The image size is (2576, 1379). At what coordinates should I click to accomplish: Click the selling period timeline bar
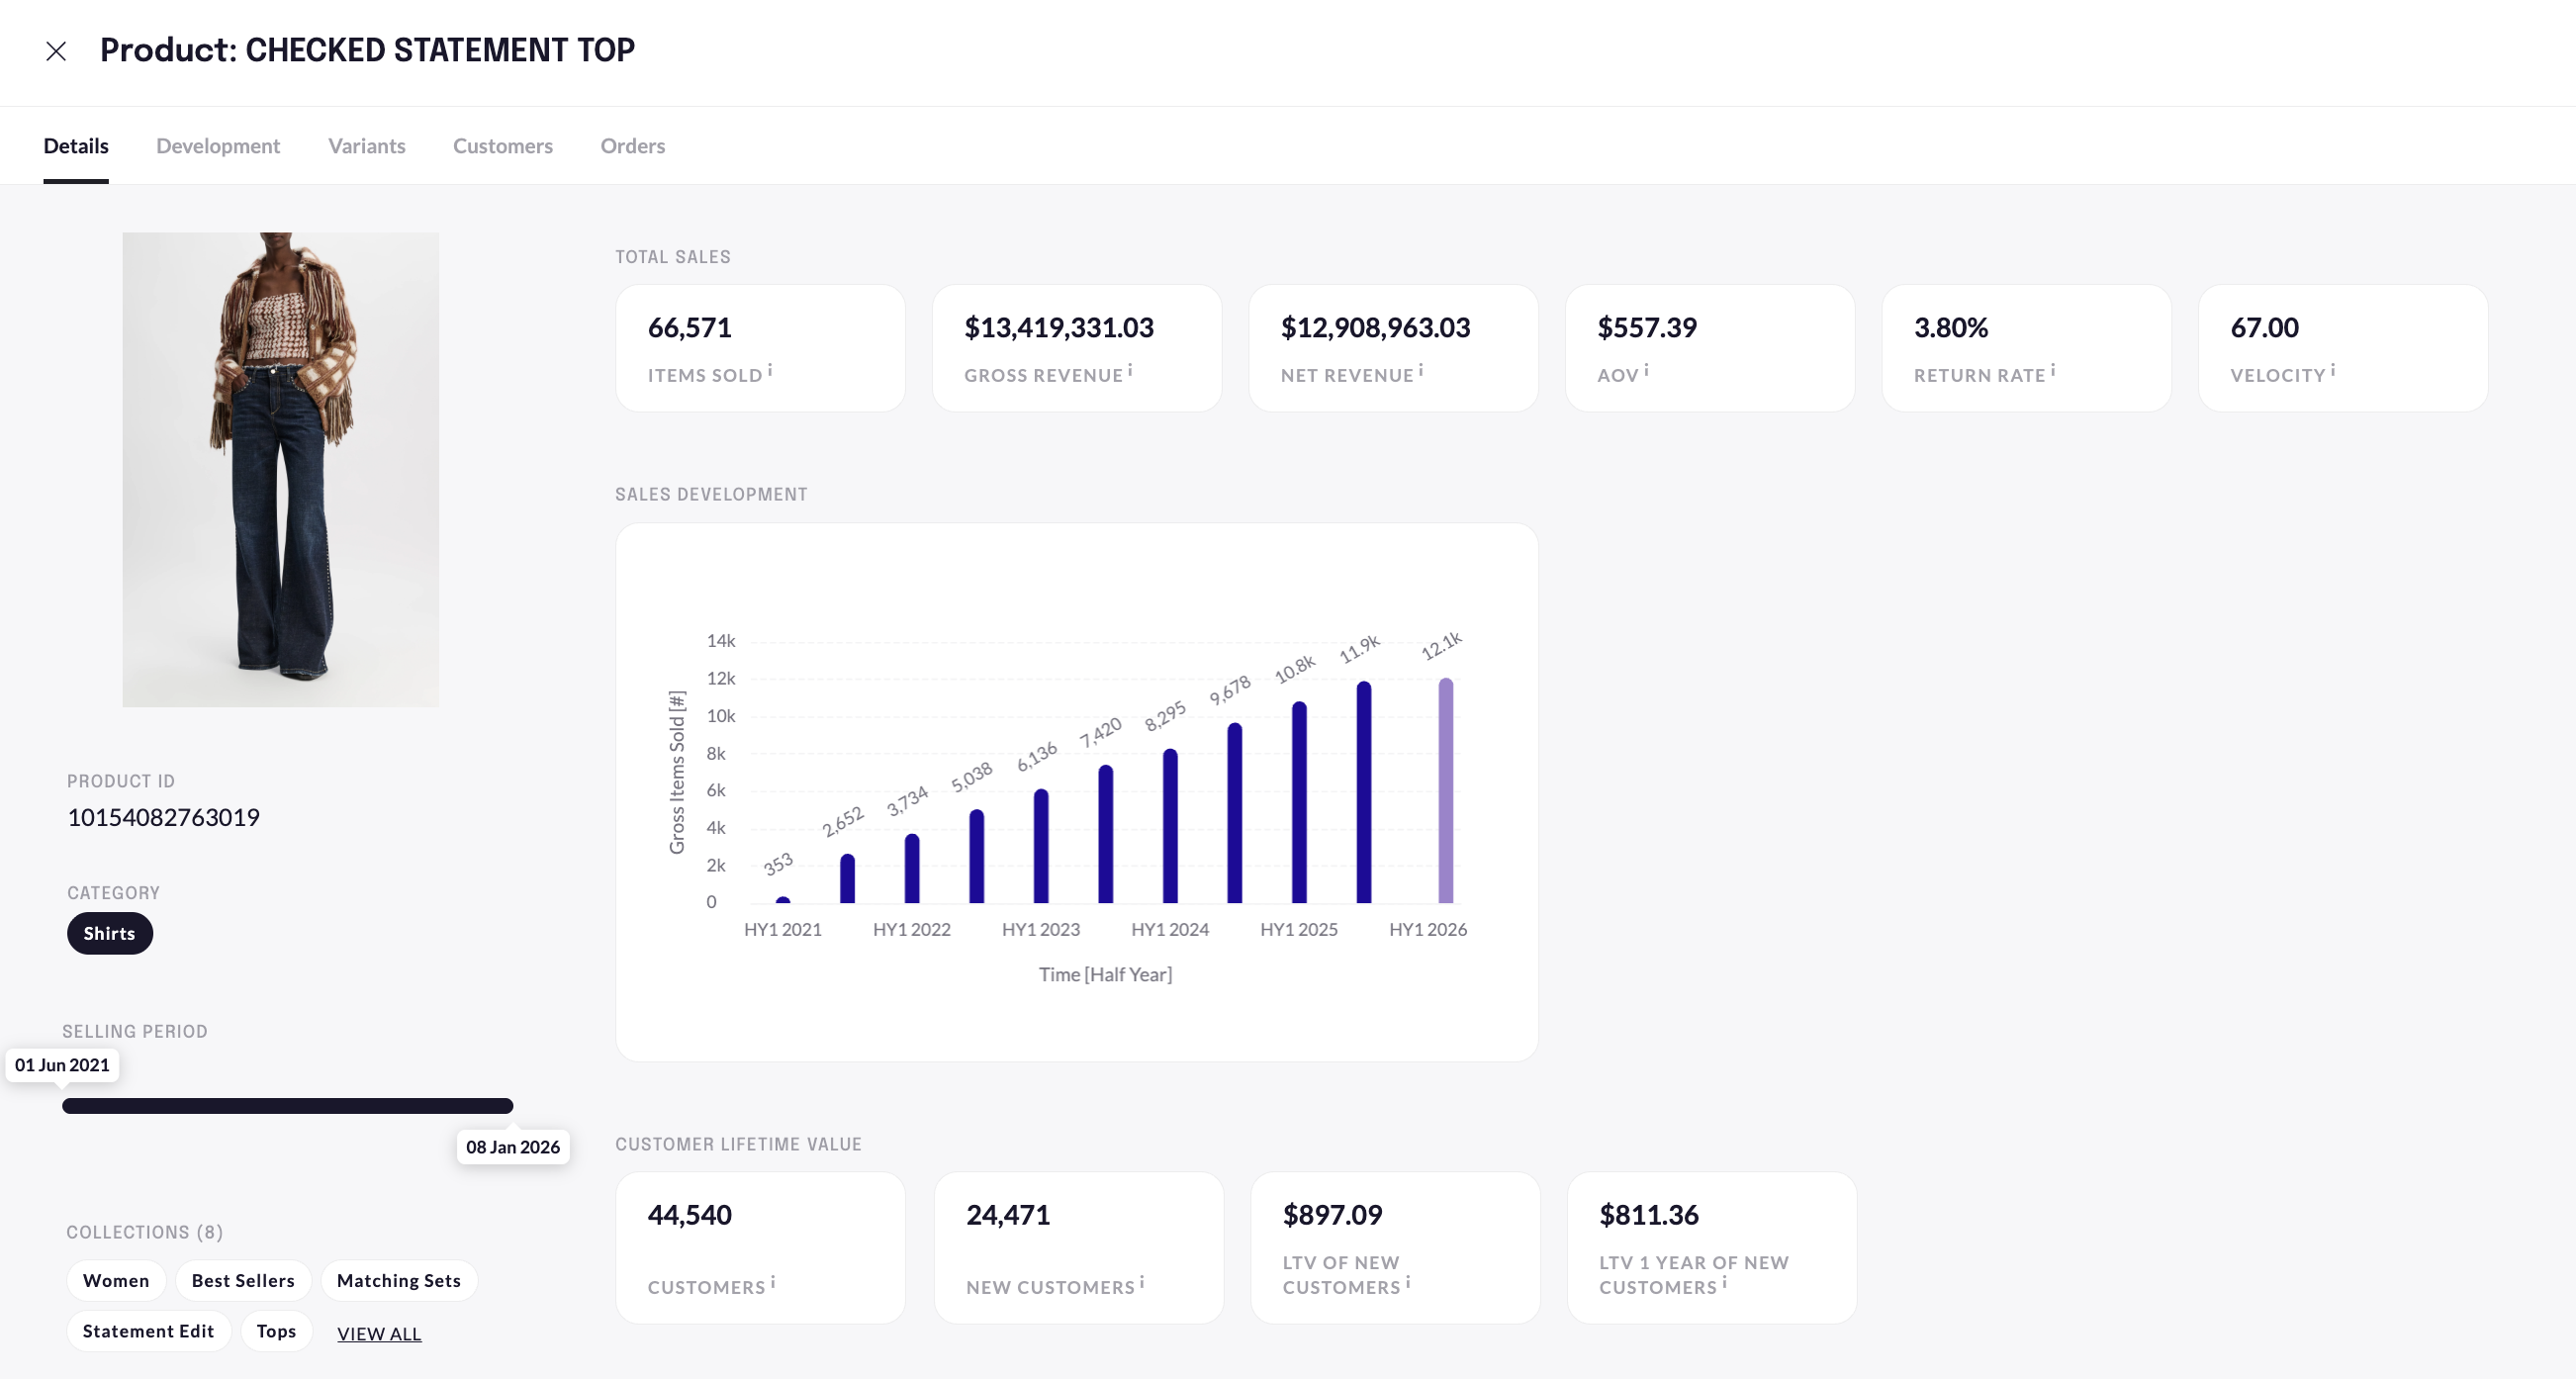(x=287, y=1106)
